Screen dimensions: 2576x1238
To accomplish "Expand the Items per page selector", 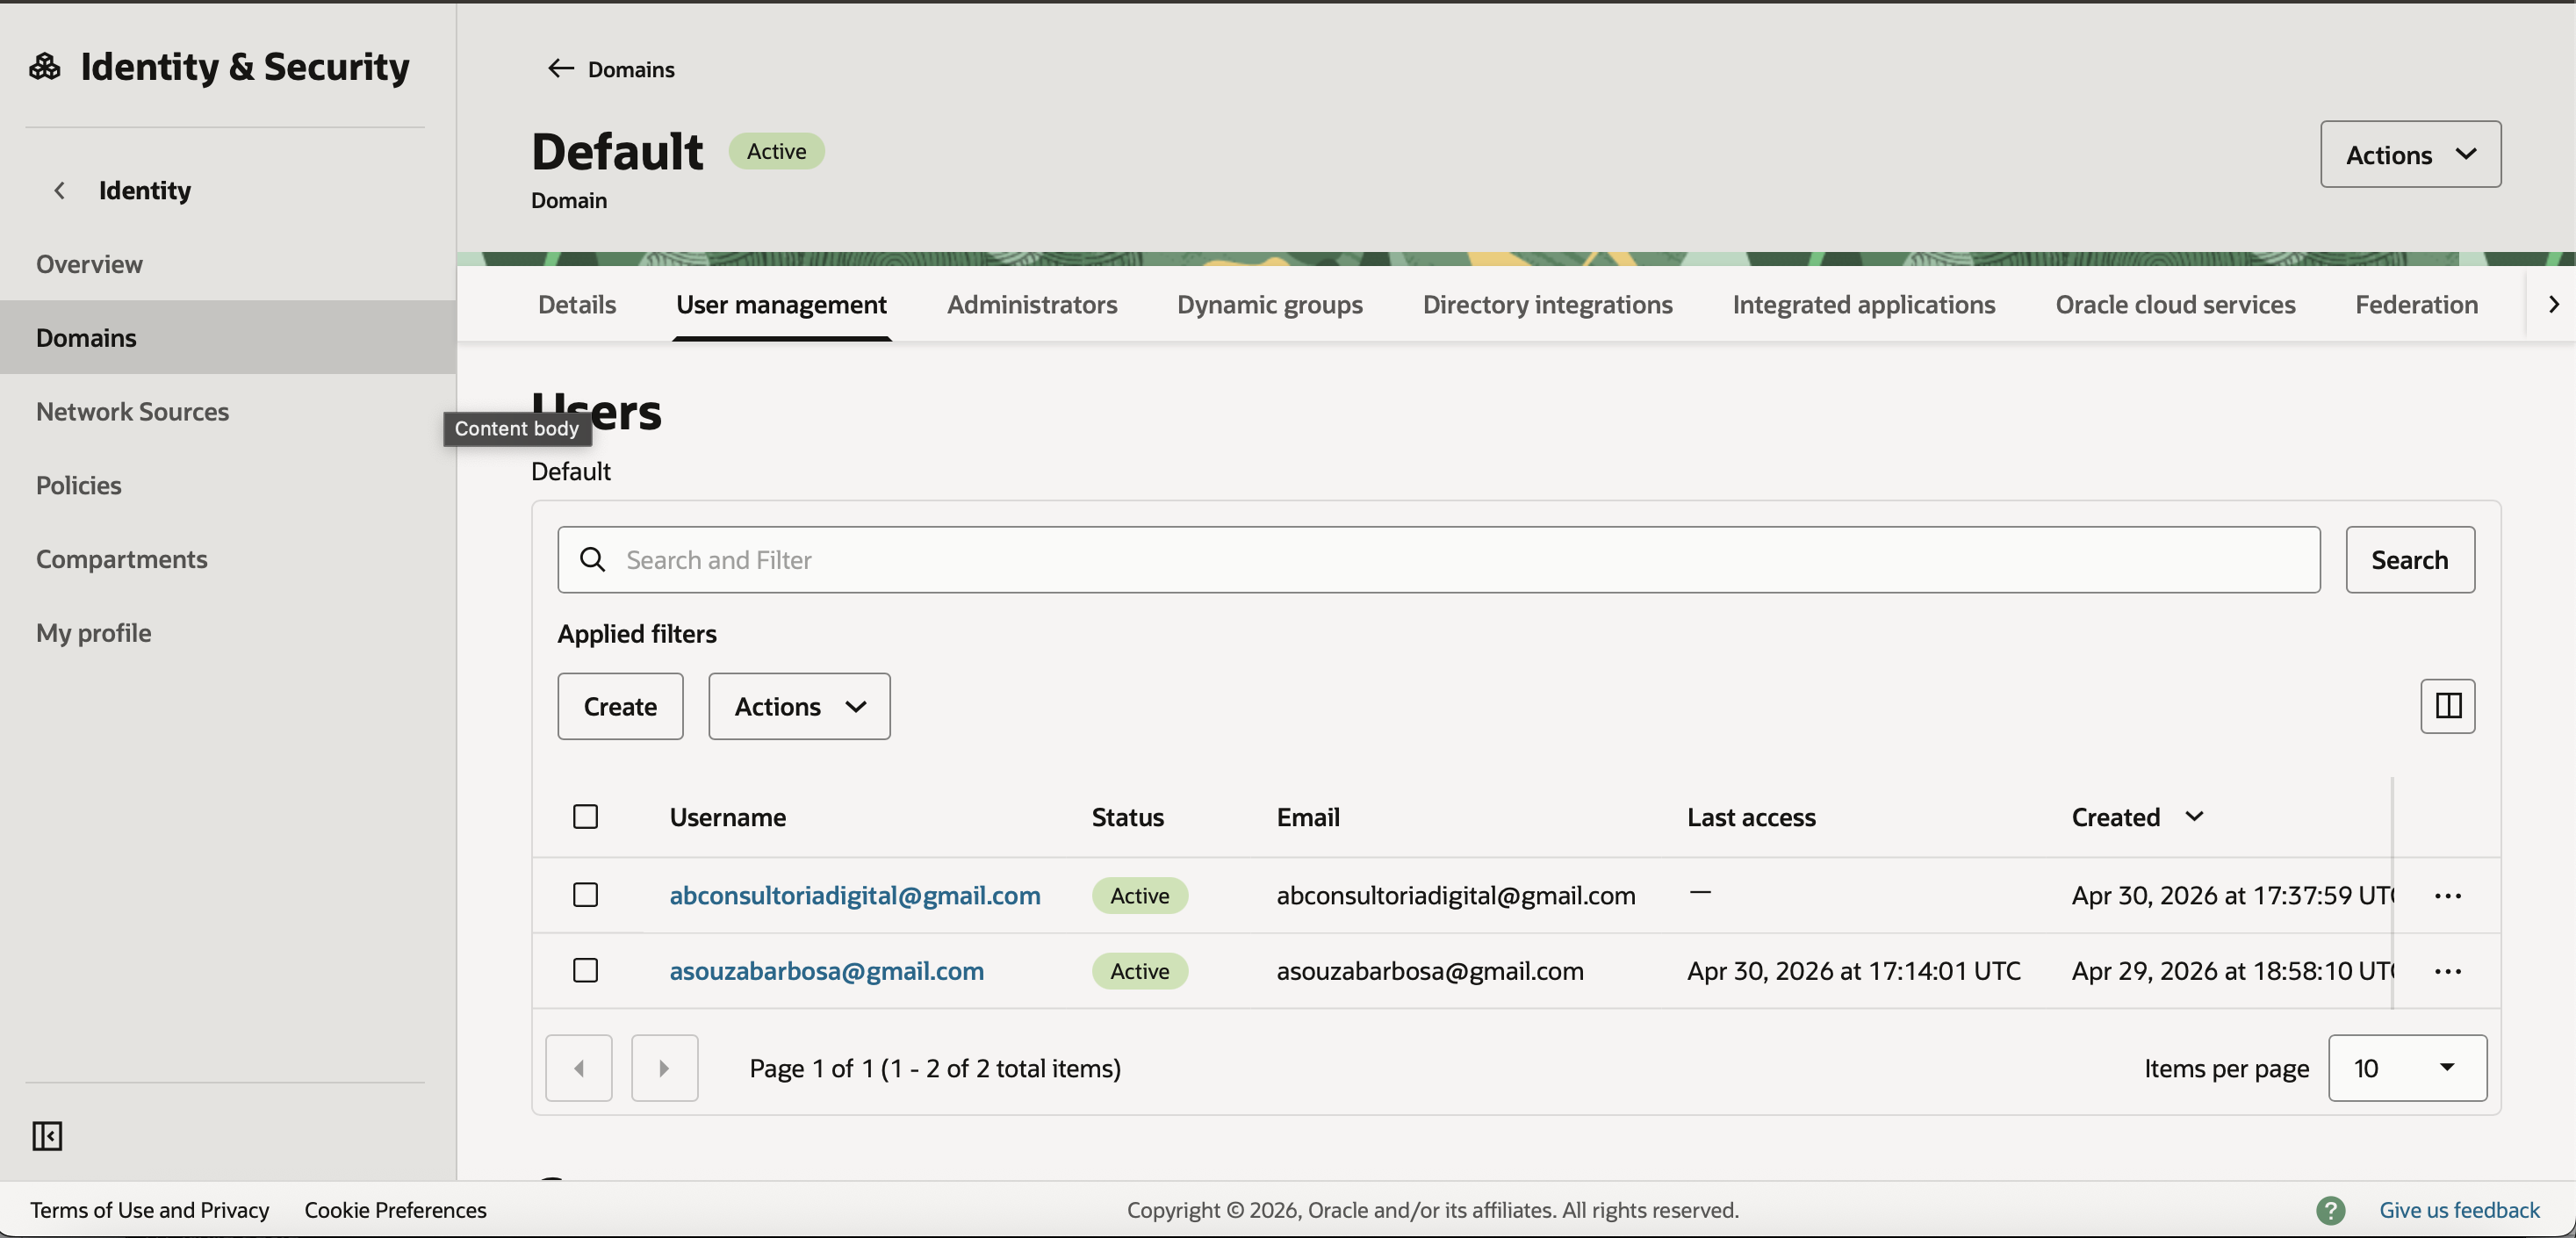I will [x=2407, y=1068].
